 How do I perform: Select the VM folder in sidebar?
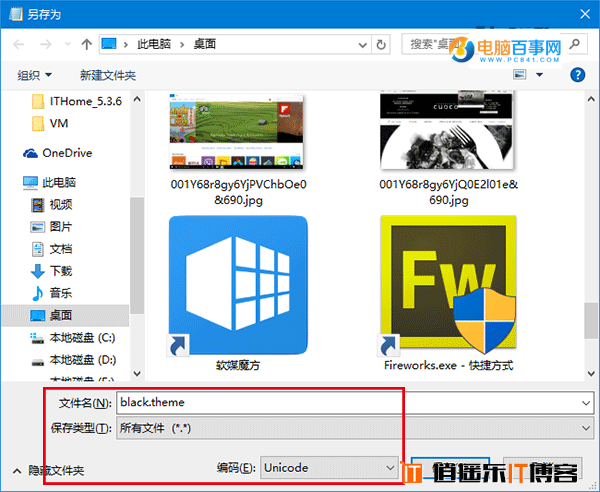point(50,124)
